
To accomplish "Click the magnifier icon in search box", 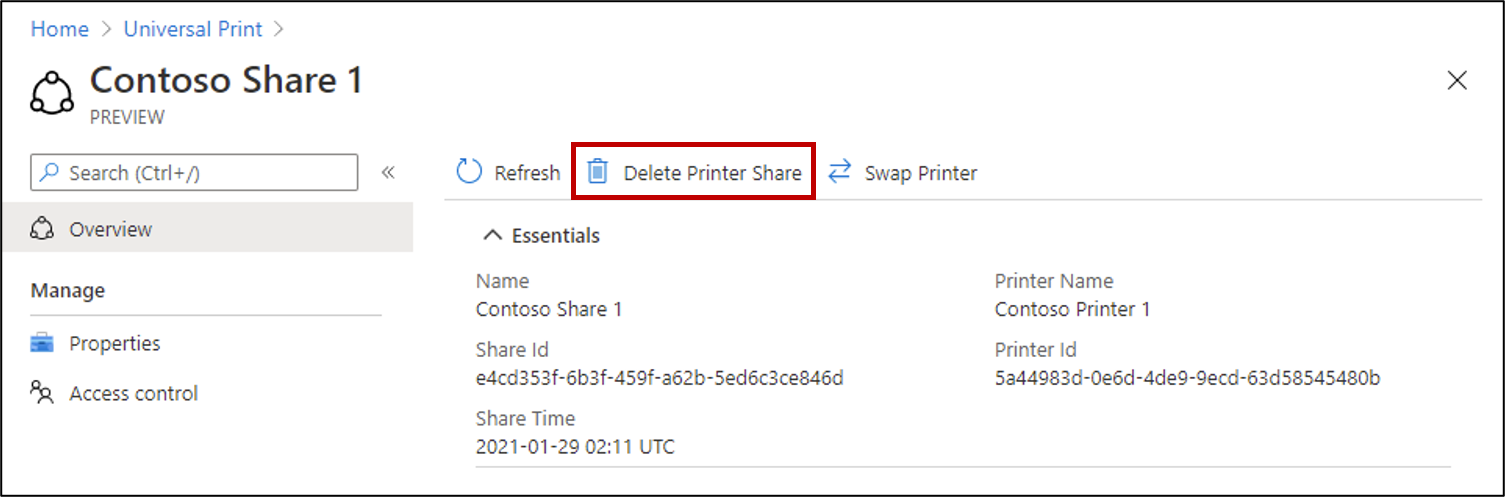I will [x=49, y=173].
